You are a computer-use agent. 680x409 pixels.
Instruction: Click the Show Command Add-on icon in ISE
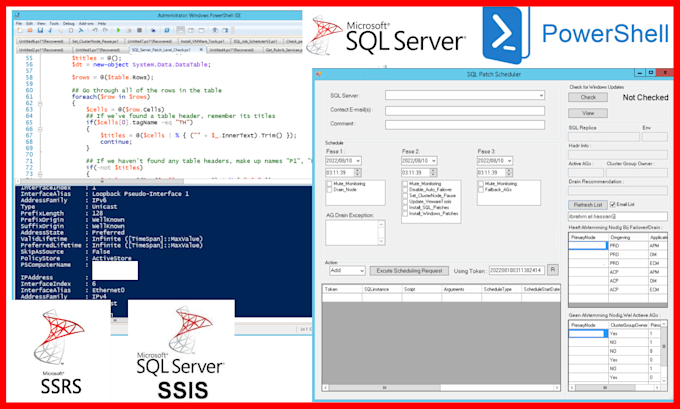225,30
